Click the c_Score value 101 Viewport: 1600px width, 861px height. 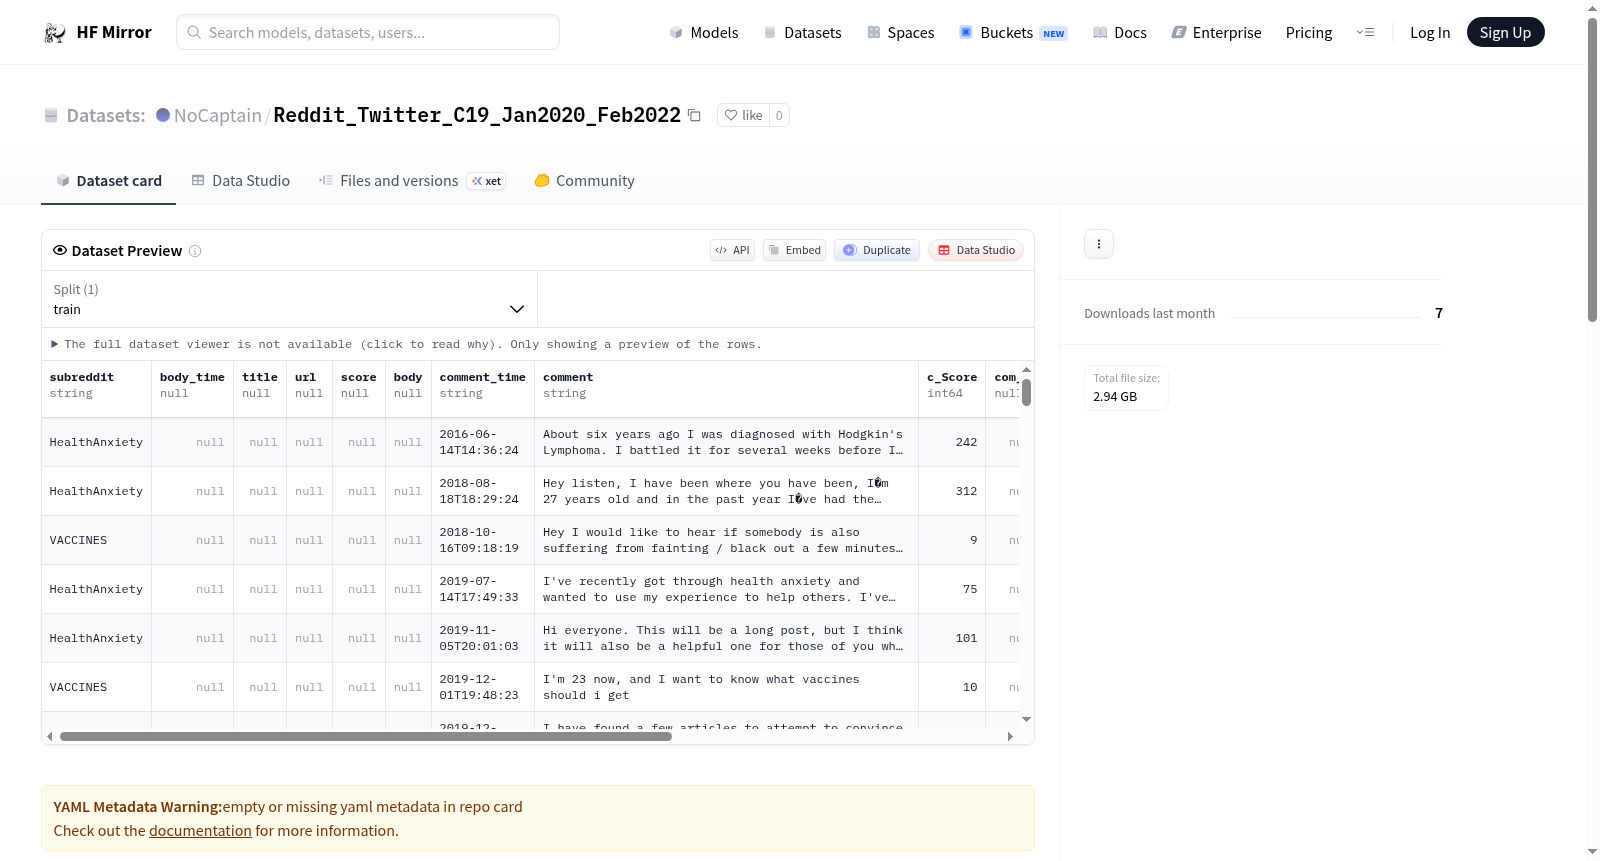(x=966, y=638)
